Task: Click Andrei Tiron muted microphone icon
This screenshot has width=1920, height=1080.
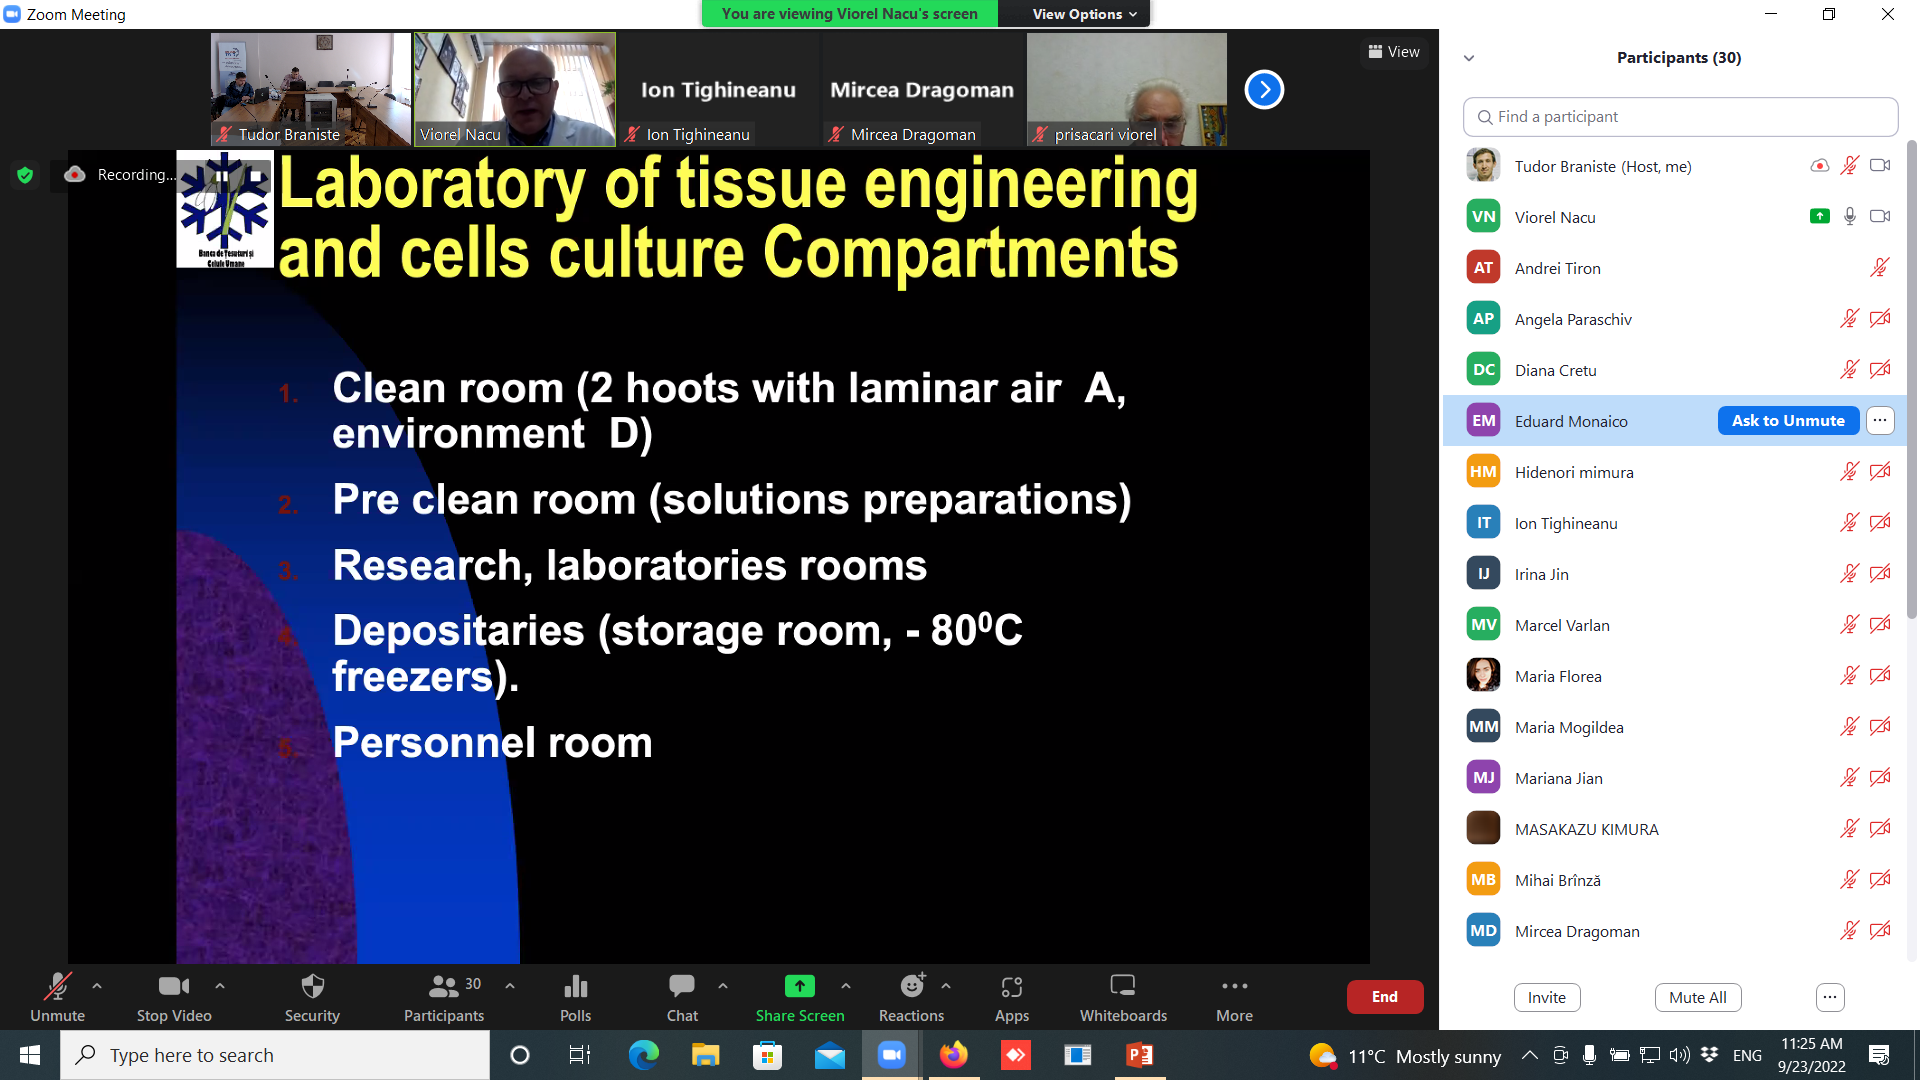Action: 1880,268
